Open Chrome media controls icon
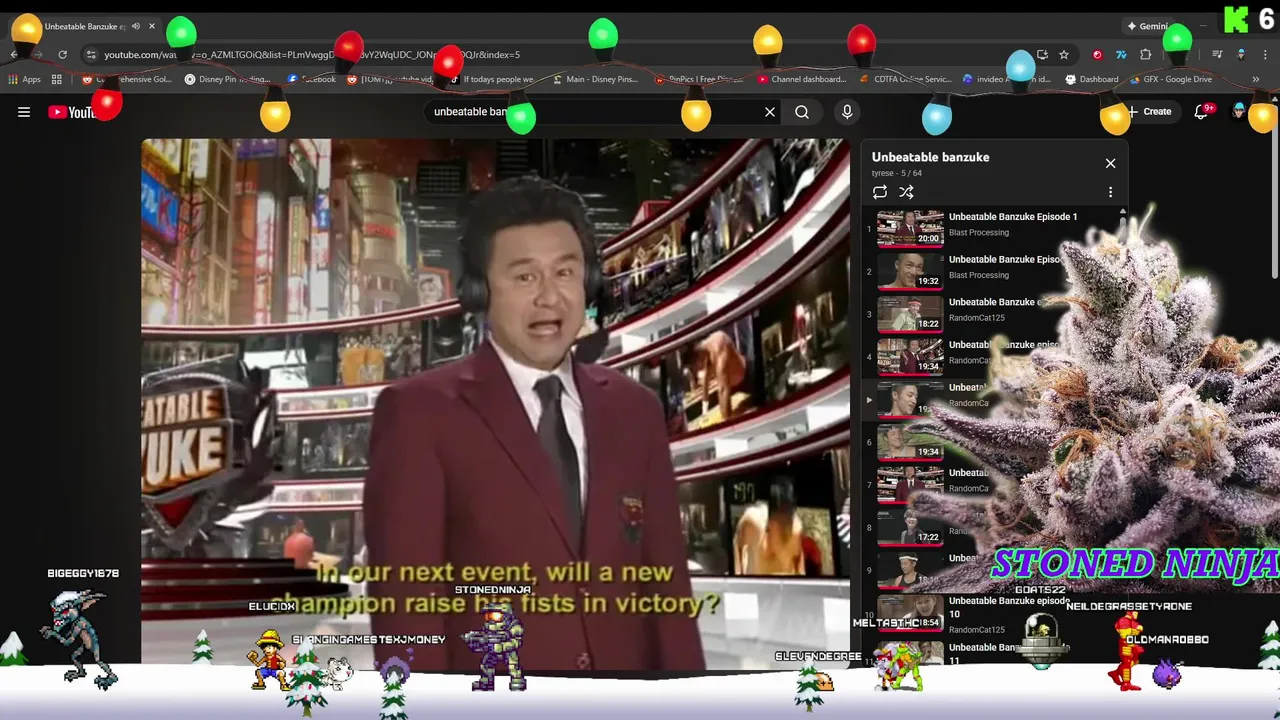The image size is (1280, 720). (x=1217, y=55)
